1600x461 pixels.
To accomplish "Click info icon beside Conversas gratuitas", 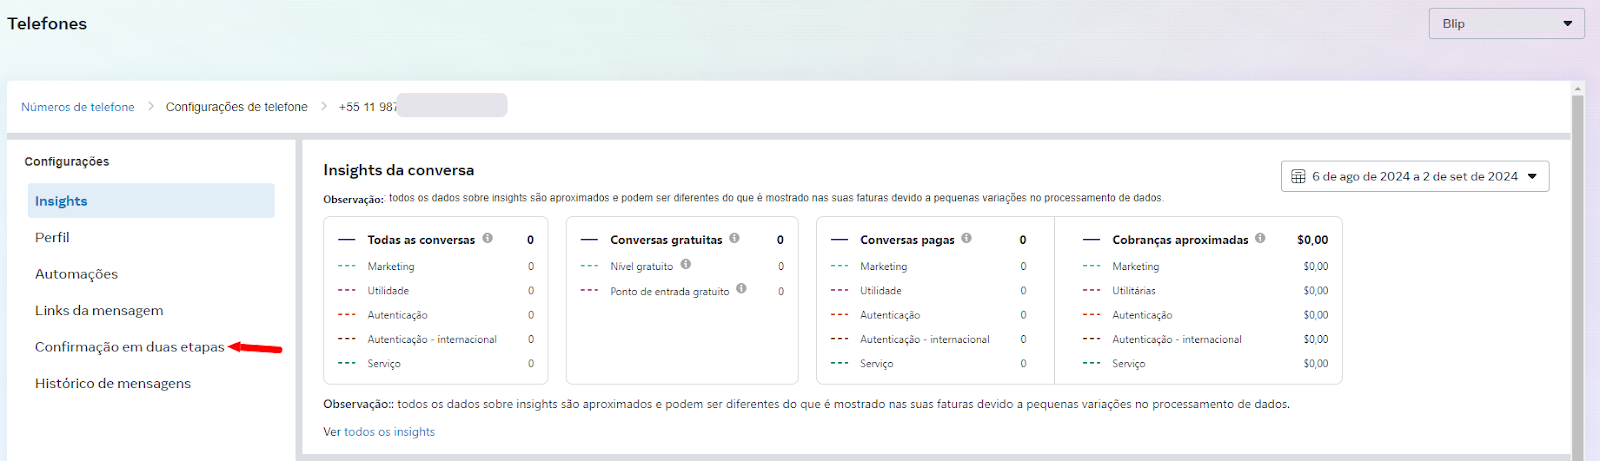I will click(734, 238).
